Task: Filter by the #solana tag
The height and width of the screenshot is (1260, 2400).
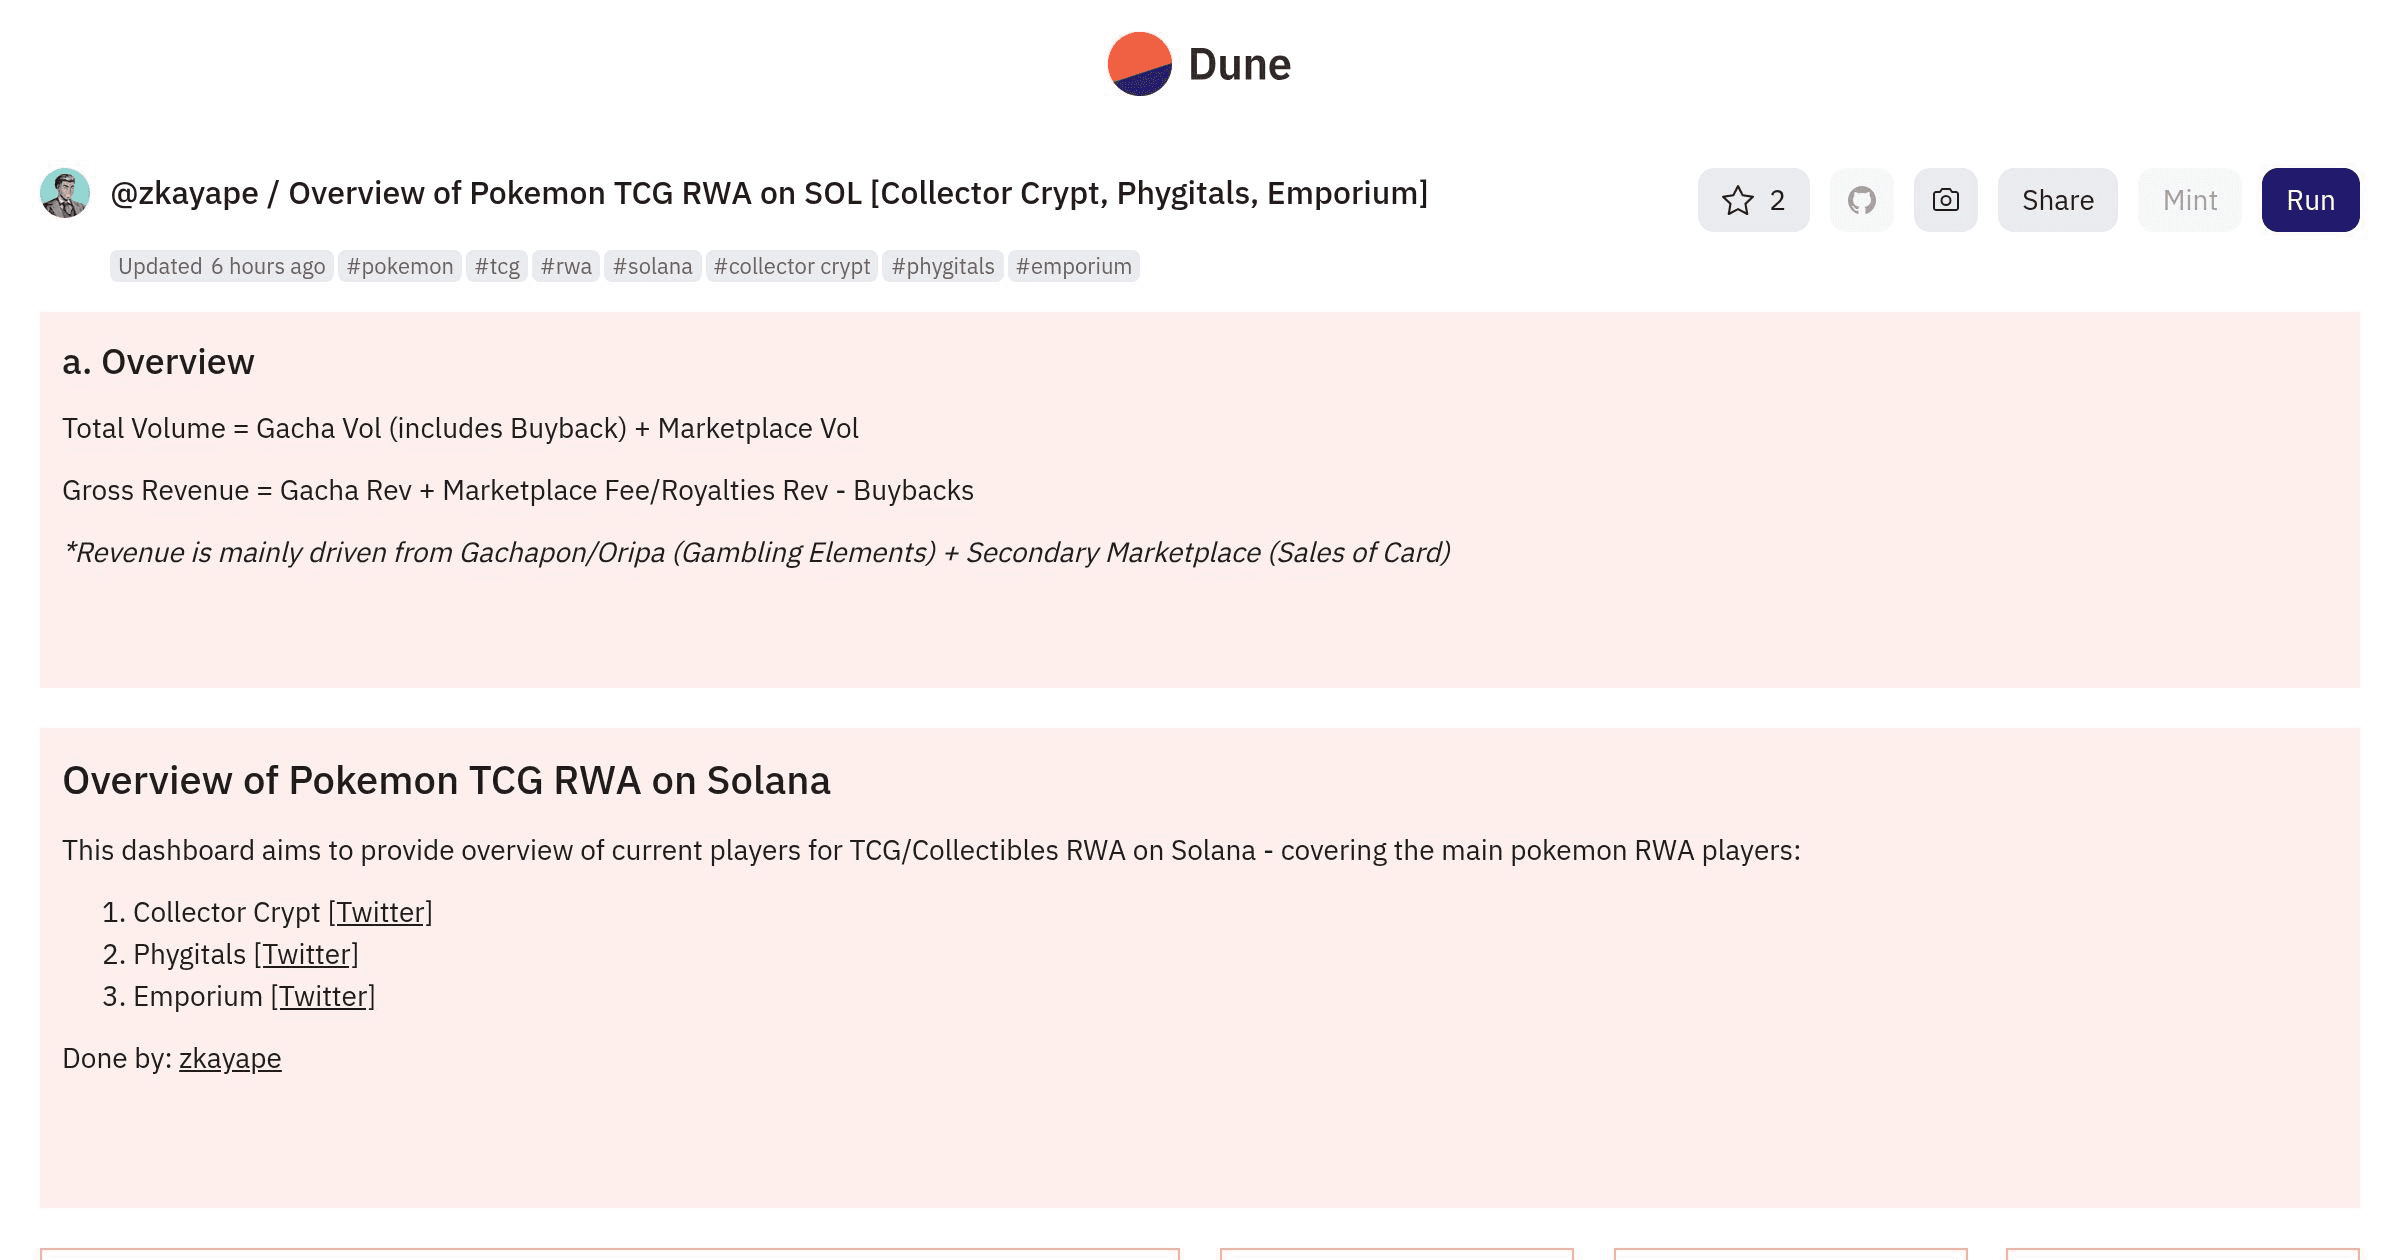Action: pyautogui.click(x=652, y=266)
